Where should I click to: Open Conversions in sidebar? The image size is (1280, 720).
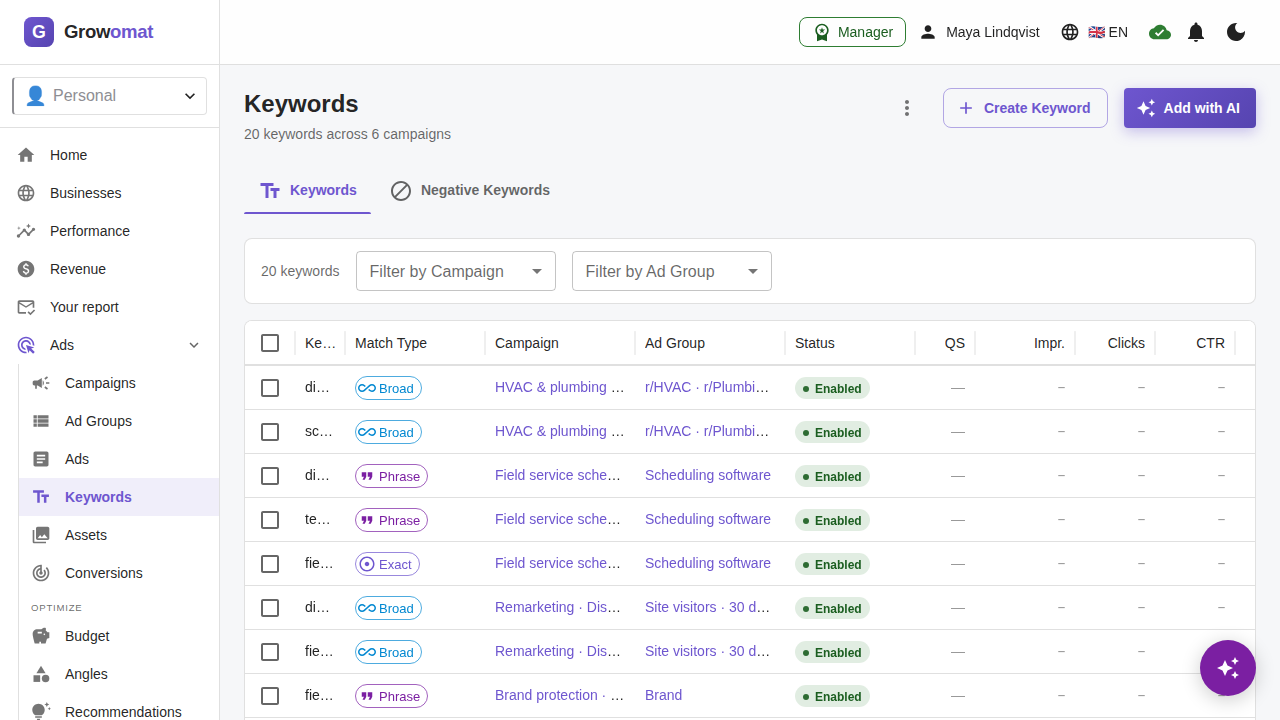point(119,573)
